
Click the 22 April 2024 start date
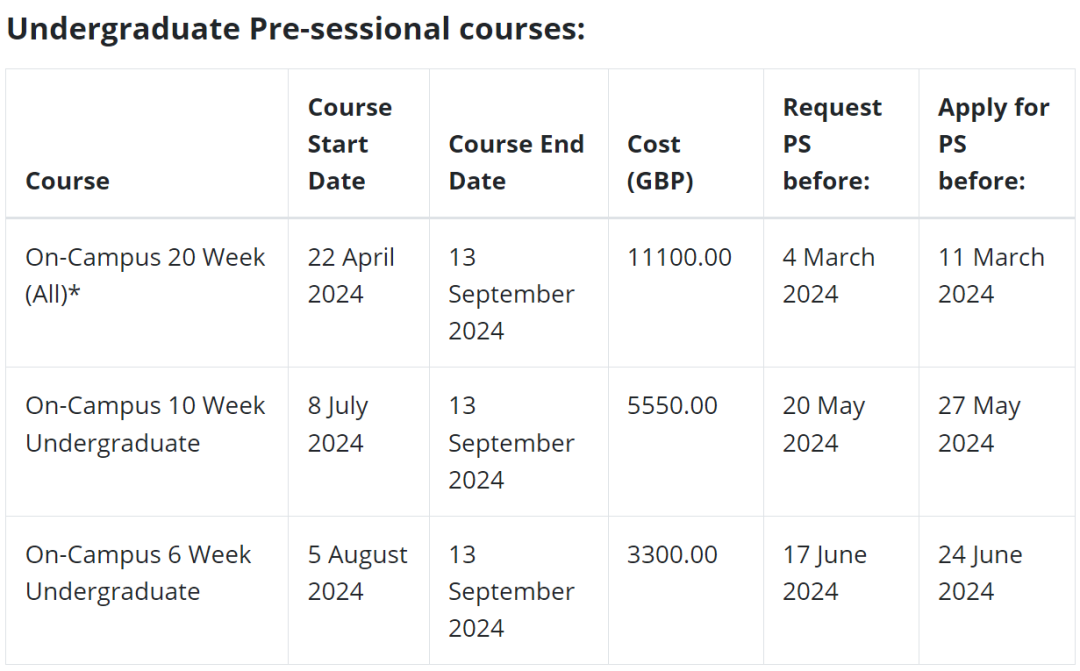[351, 276]
